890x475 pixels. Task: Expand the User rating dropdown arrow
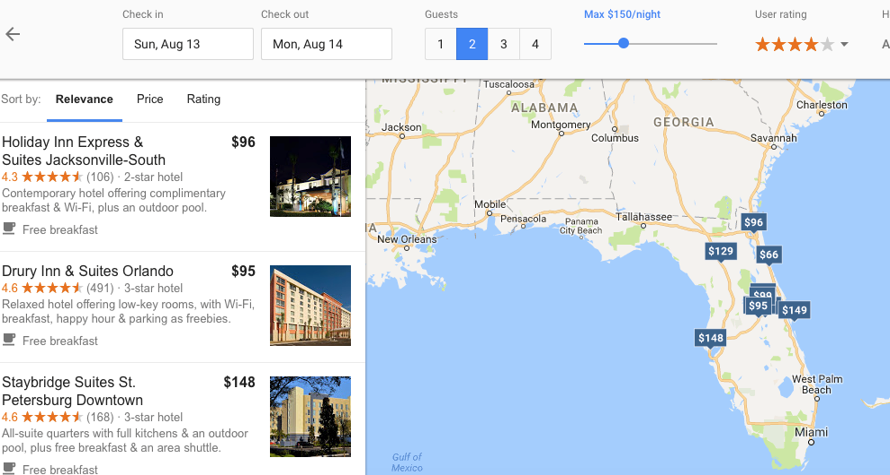(x=844, y=44)
